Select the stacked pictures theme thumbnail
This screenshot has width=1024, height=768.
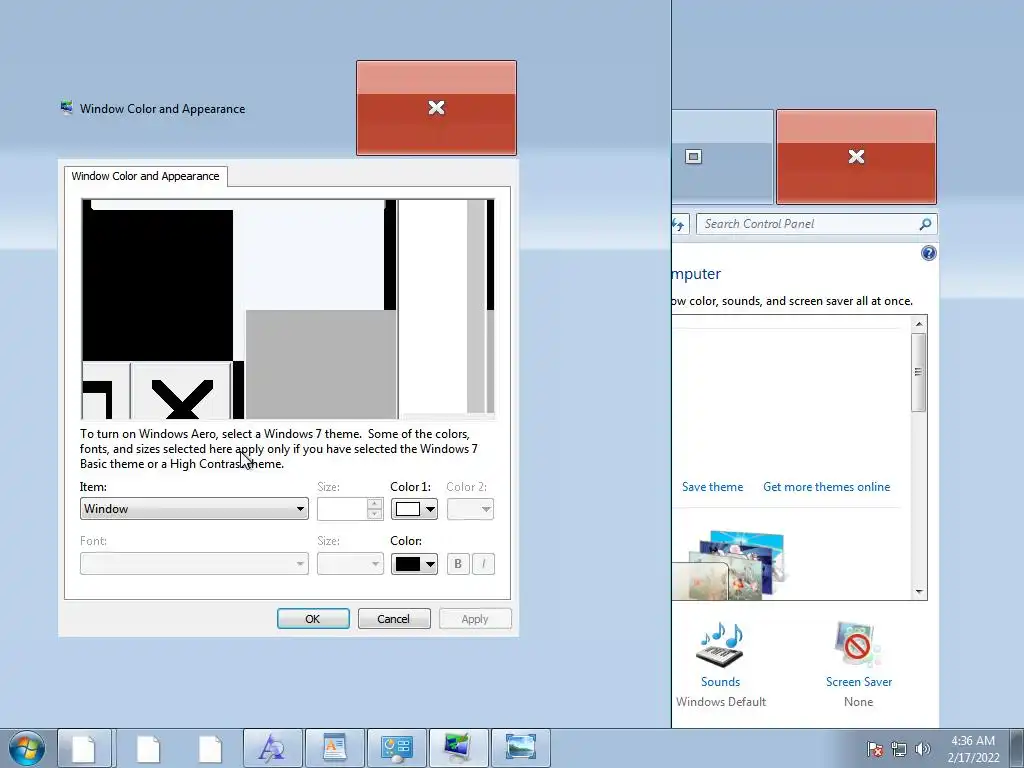(731, 566)
